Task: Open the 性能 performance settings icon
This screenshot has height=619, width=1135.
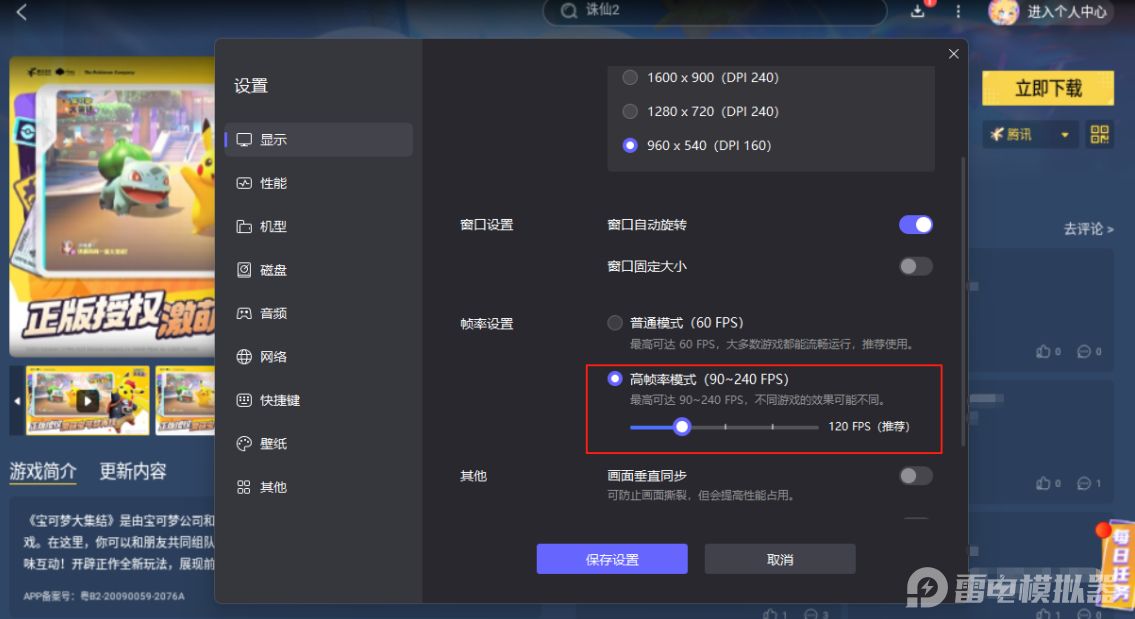Action: coord(244,183)
